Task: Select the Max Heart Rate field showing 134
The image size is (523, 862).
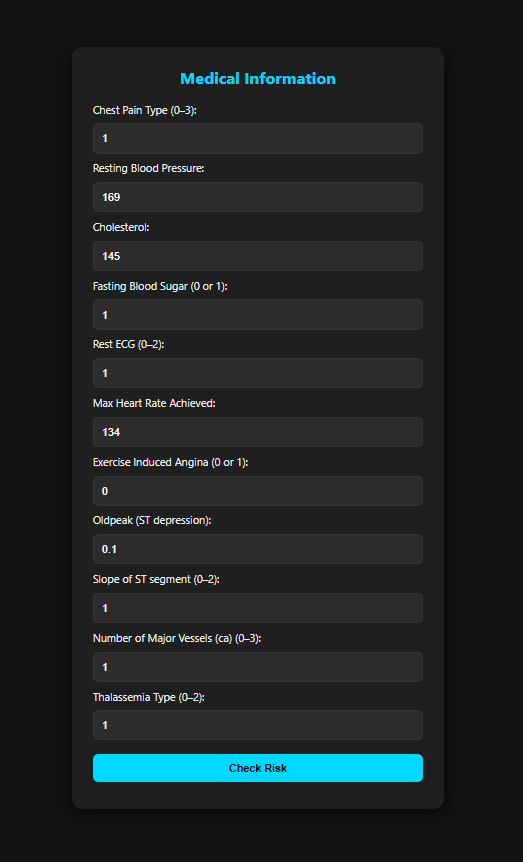Action: pyautogui.click(x=257, y=432)
